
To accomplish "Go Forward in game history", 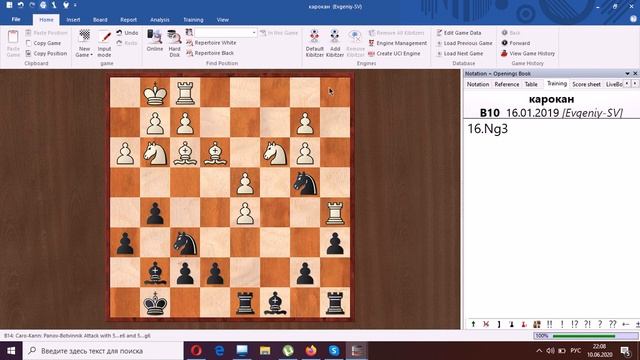I will [516, 43].
